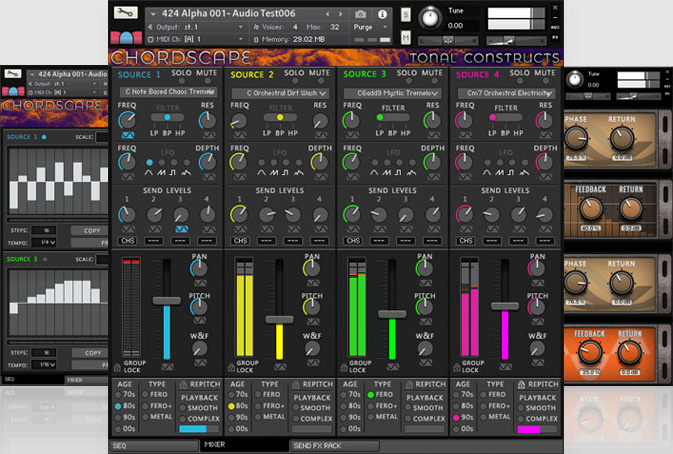Select the 90s age option in Source 4

tap(458, 418)
